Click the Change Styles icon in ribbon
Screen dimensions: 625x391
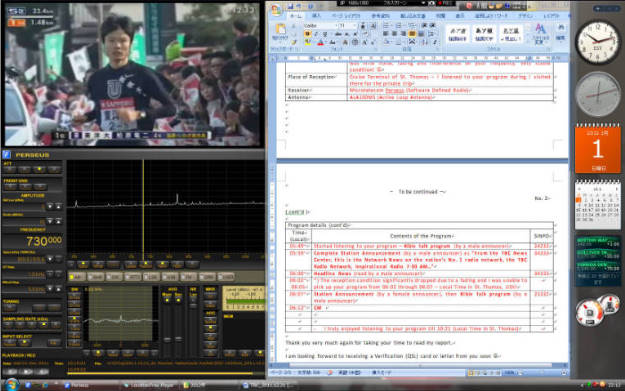pyautogui.click(x=540, y=33)
